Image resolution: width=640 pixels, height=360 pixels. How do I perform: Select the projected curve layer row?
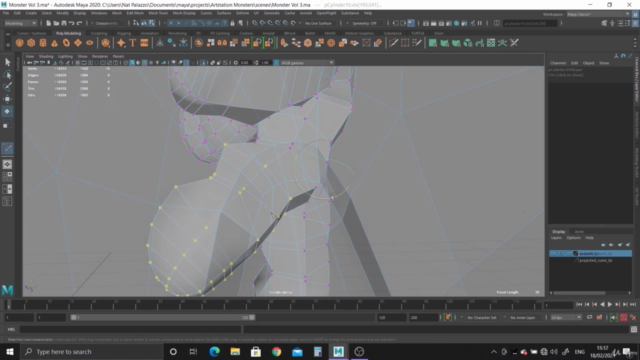[591, 260]
